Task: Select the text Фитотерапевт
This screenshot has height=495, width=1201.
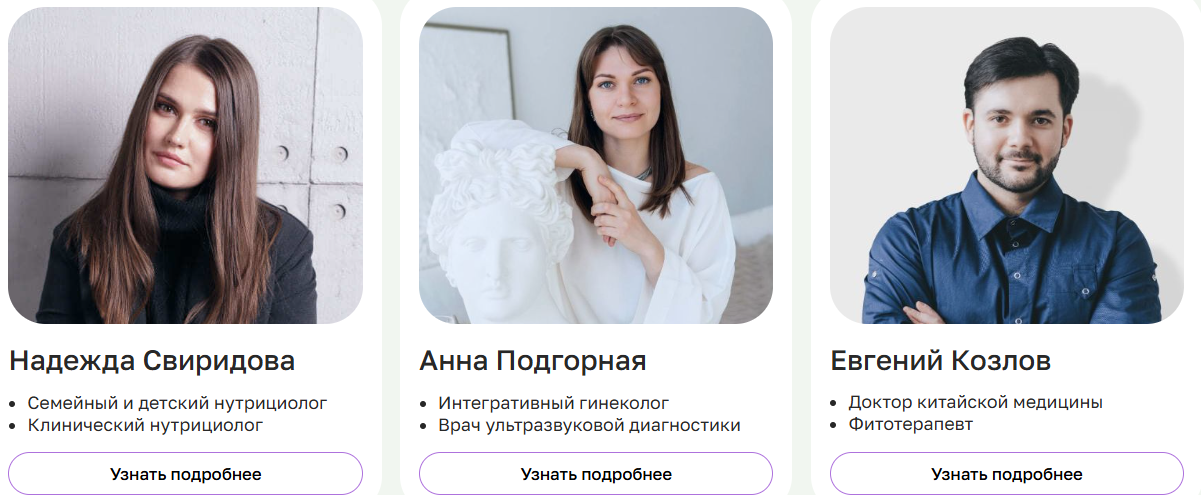Action: (x=910, y=425)
